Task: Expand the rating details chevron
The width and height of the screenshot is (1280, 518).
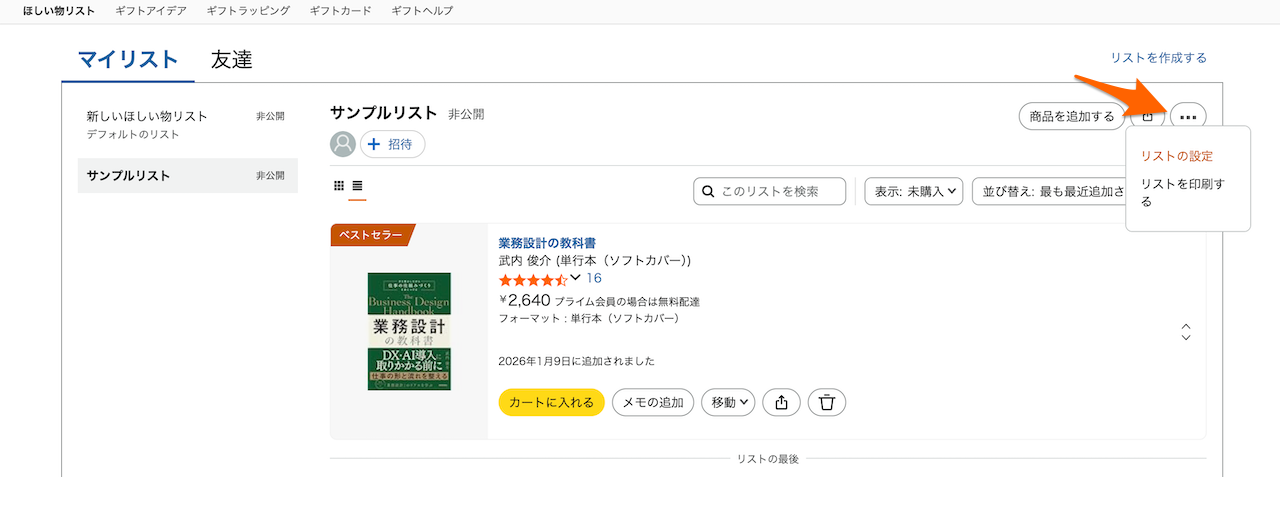Action: point(575,278)
